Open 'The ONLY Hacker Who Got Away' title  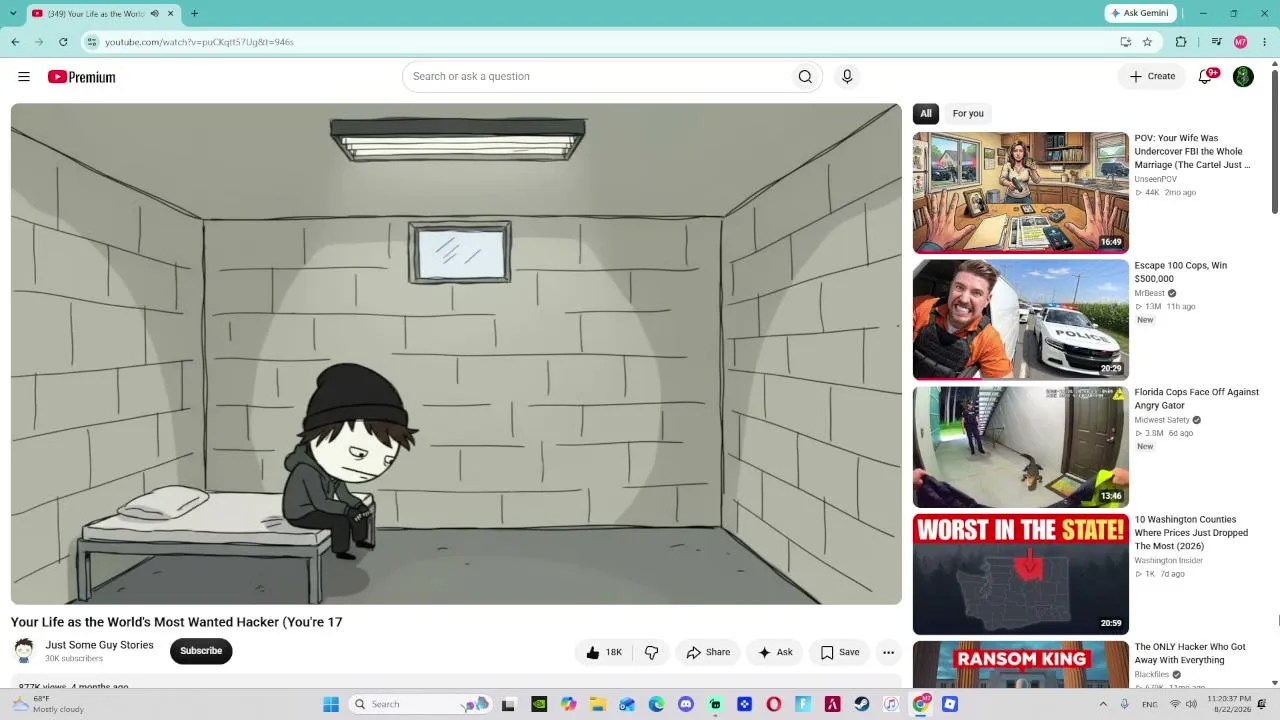point(1190,654)
